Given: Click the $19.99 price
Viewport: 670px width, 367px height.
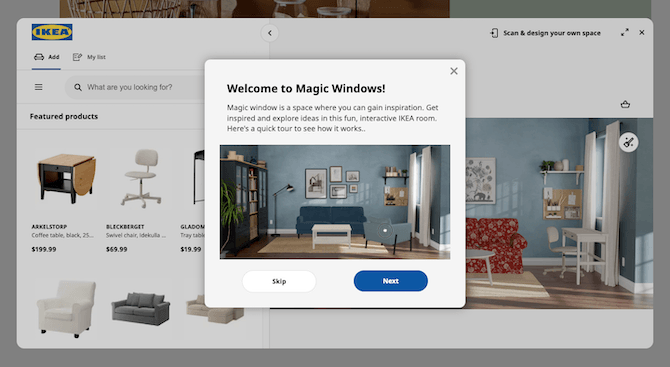Looking at the screenshot, I should point(191,249).
